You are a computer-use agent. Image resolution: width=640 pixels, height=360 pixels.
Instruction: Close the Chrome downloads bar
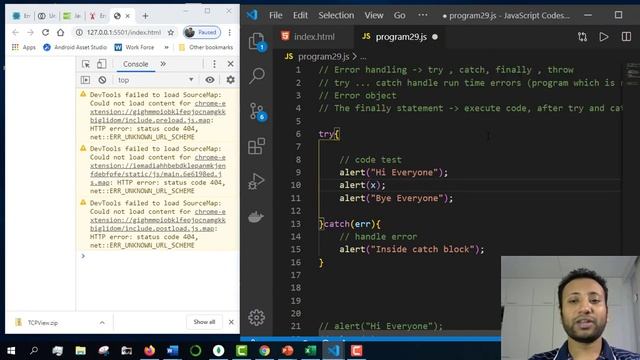point(231,322)
